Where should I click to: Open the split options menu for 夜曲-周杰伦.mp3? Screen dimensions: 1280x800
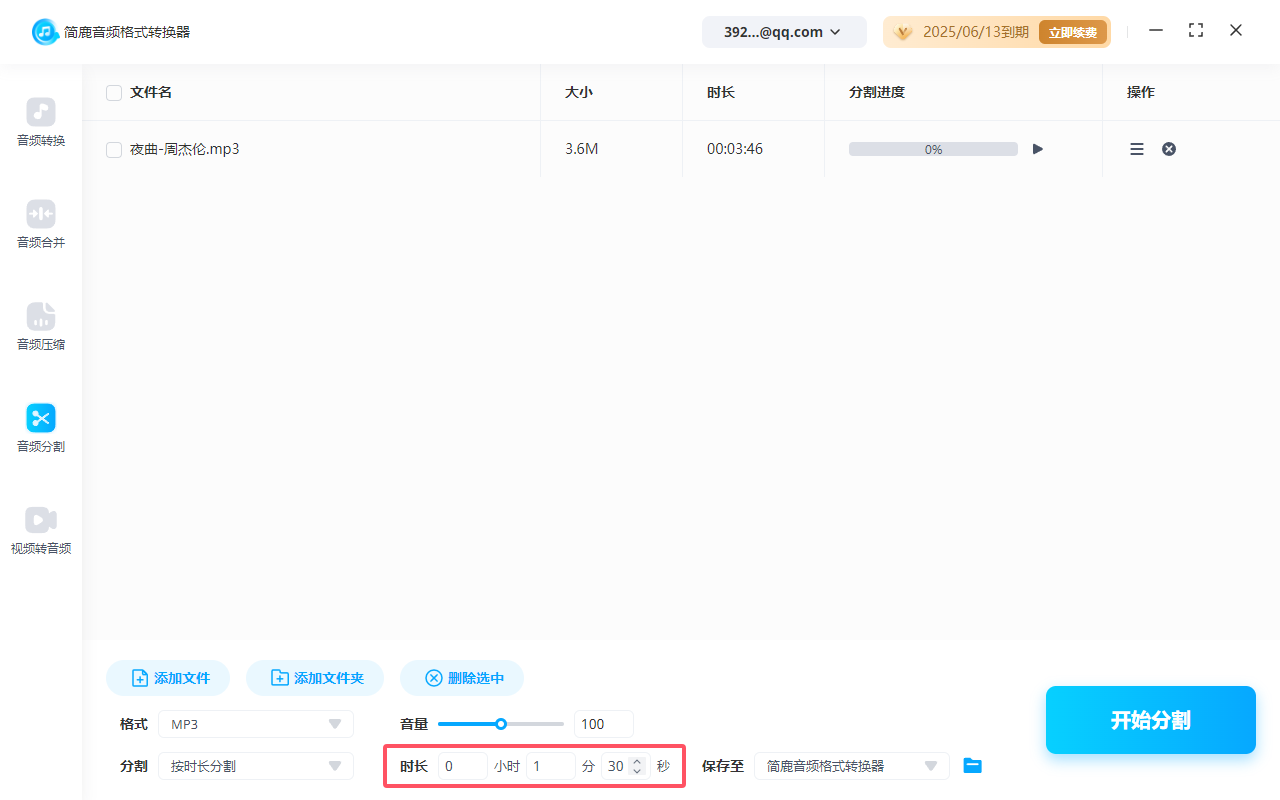pos(1137,148)
